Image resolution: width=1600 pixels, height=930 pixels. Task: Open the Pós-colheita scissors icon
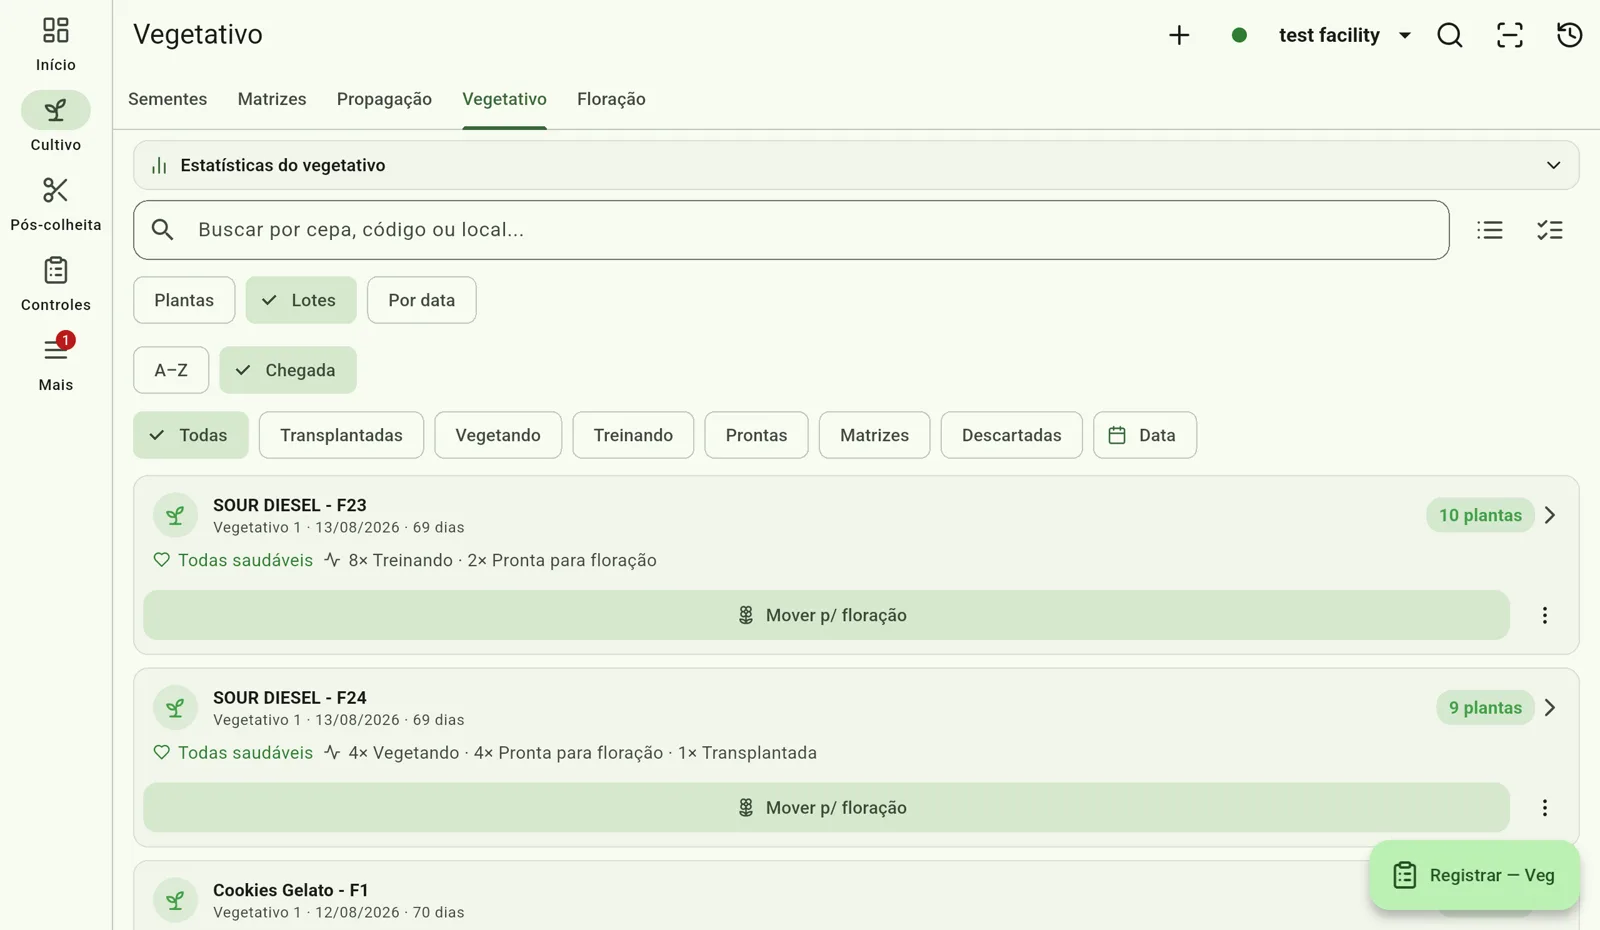pyautogui.click(x=55, y=190)
